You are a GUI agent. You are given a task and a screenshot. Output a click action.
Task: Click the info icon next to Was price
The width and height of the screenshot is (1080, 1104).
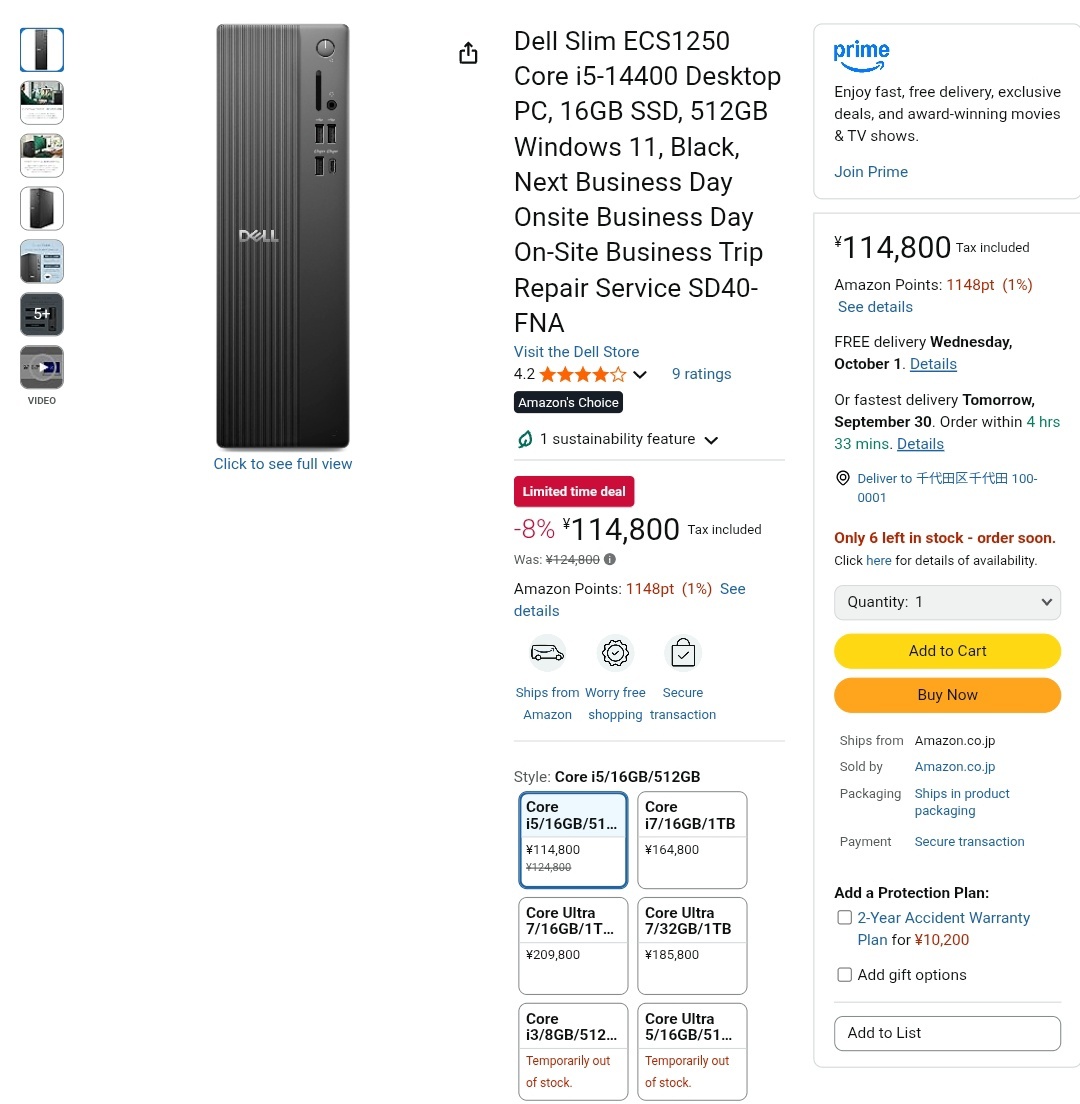[x=610, y=560]
